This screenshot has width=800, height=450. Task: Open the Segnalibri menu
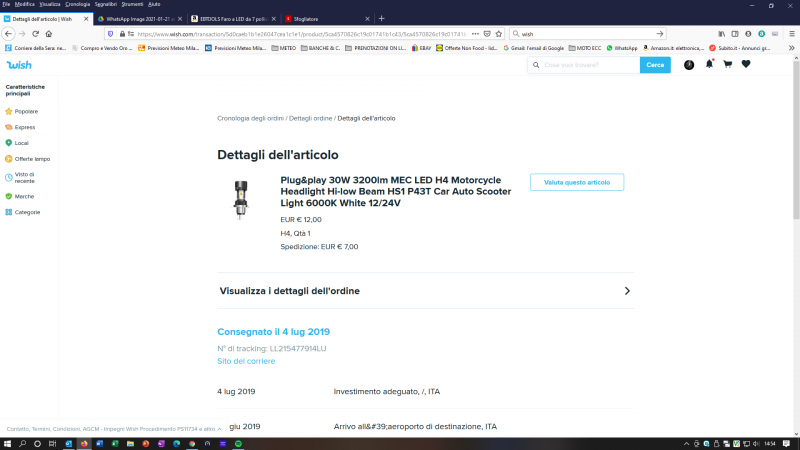click(106, 4)
